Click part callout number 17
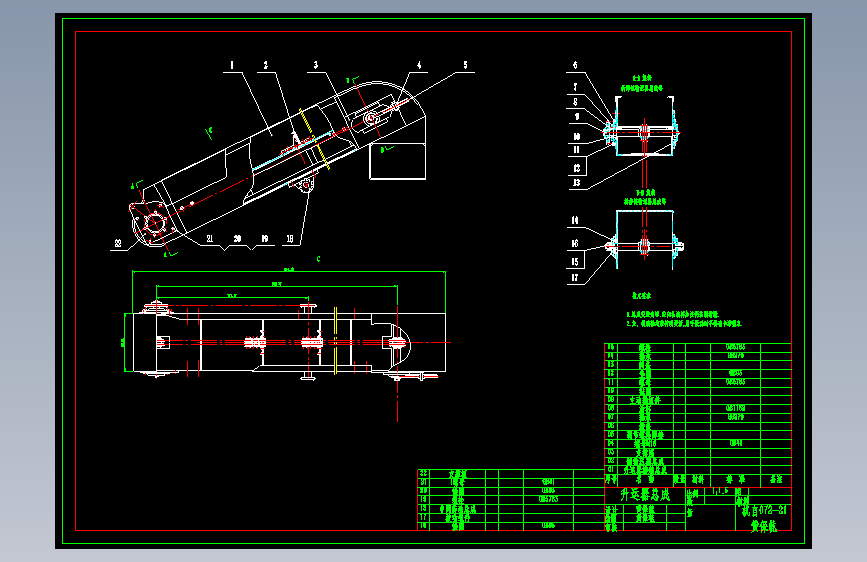Screen dimensions: 867x562 click(x=575, y=278)
